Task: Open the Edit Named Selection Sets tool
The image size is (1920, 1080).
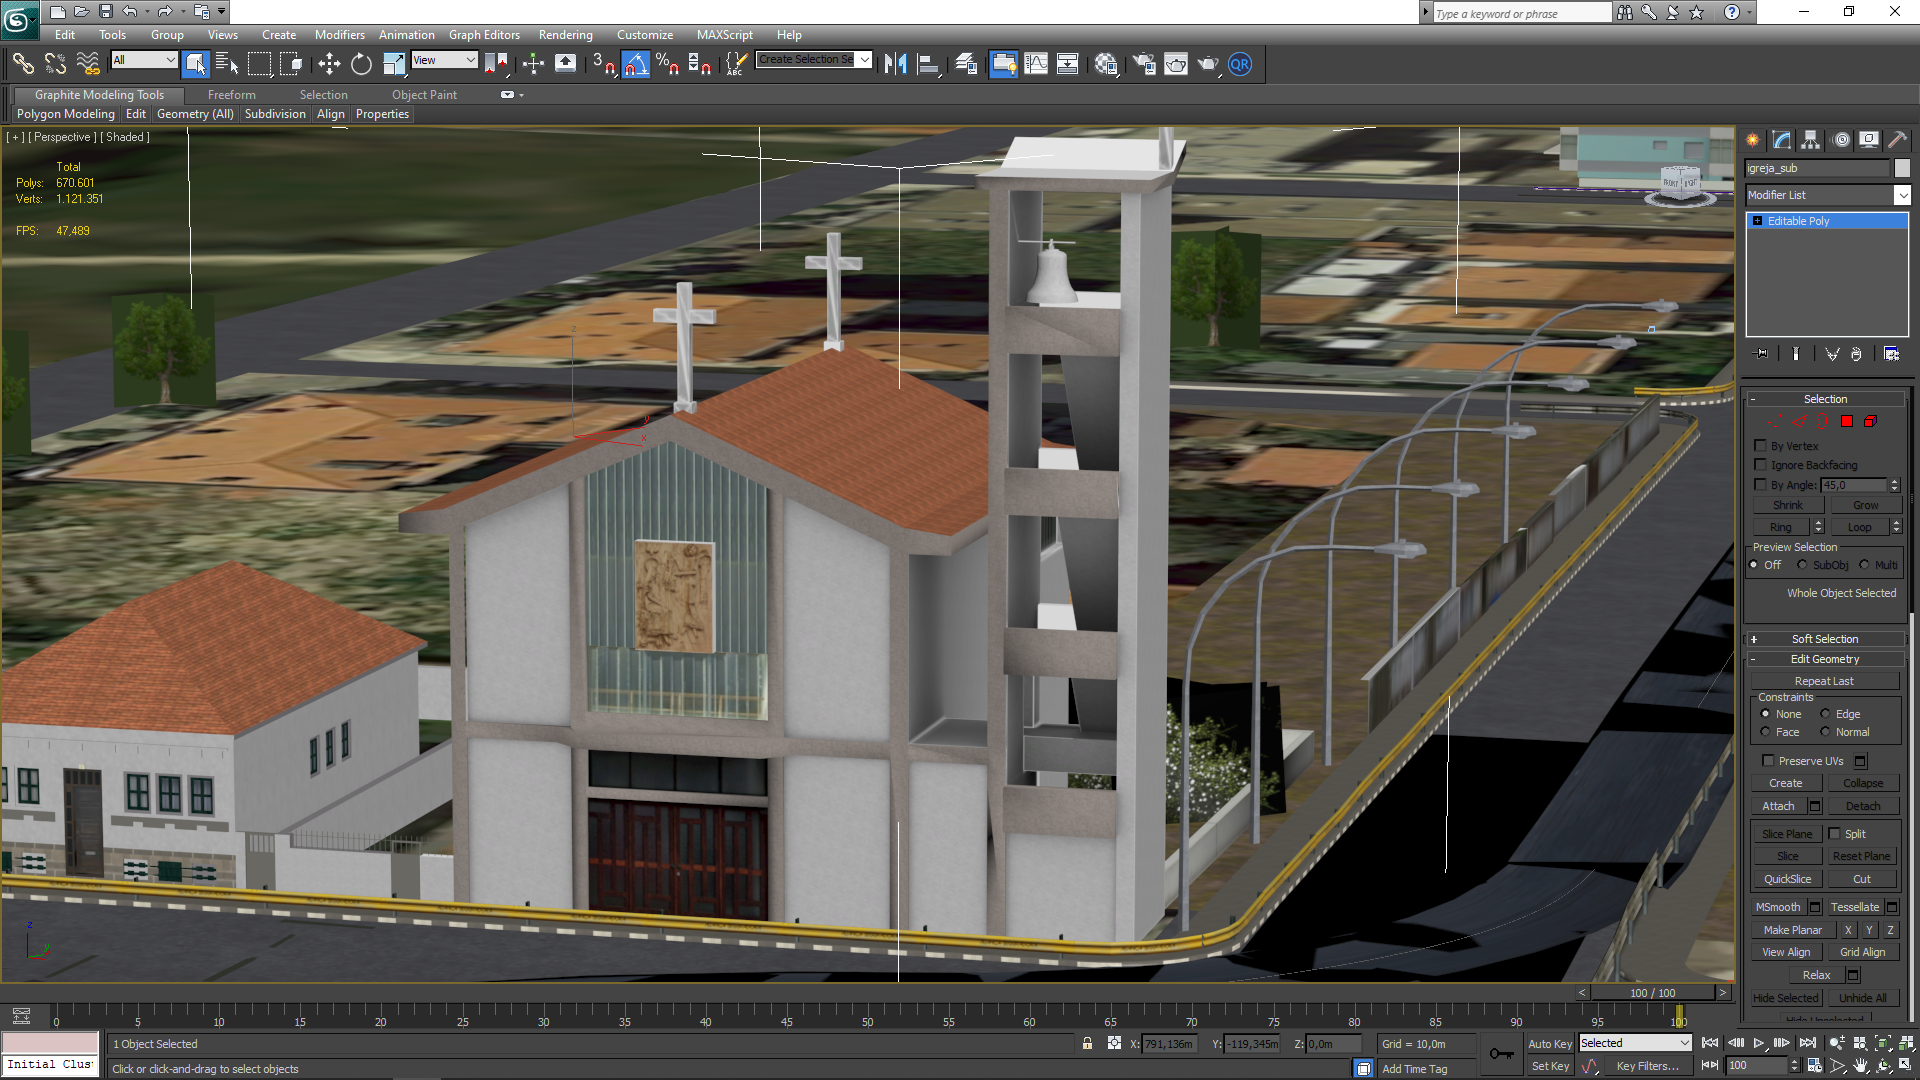Action: coord(736,64)
